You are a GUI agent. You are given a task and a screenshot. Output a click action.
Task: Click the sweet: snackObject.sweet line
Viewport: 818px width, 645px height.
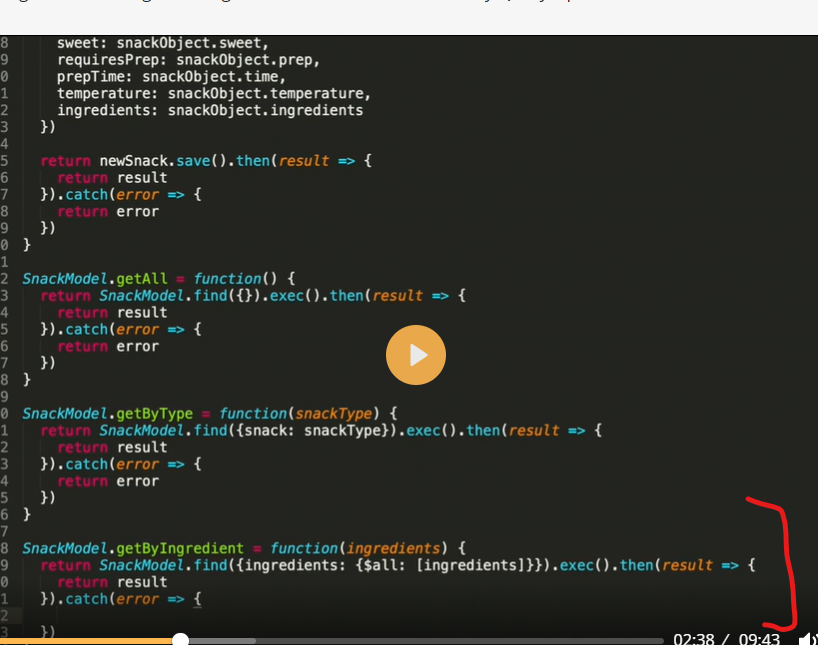tap(162, 43)
